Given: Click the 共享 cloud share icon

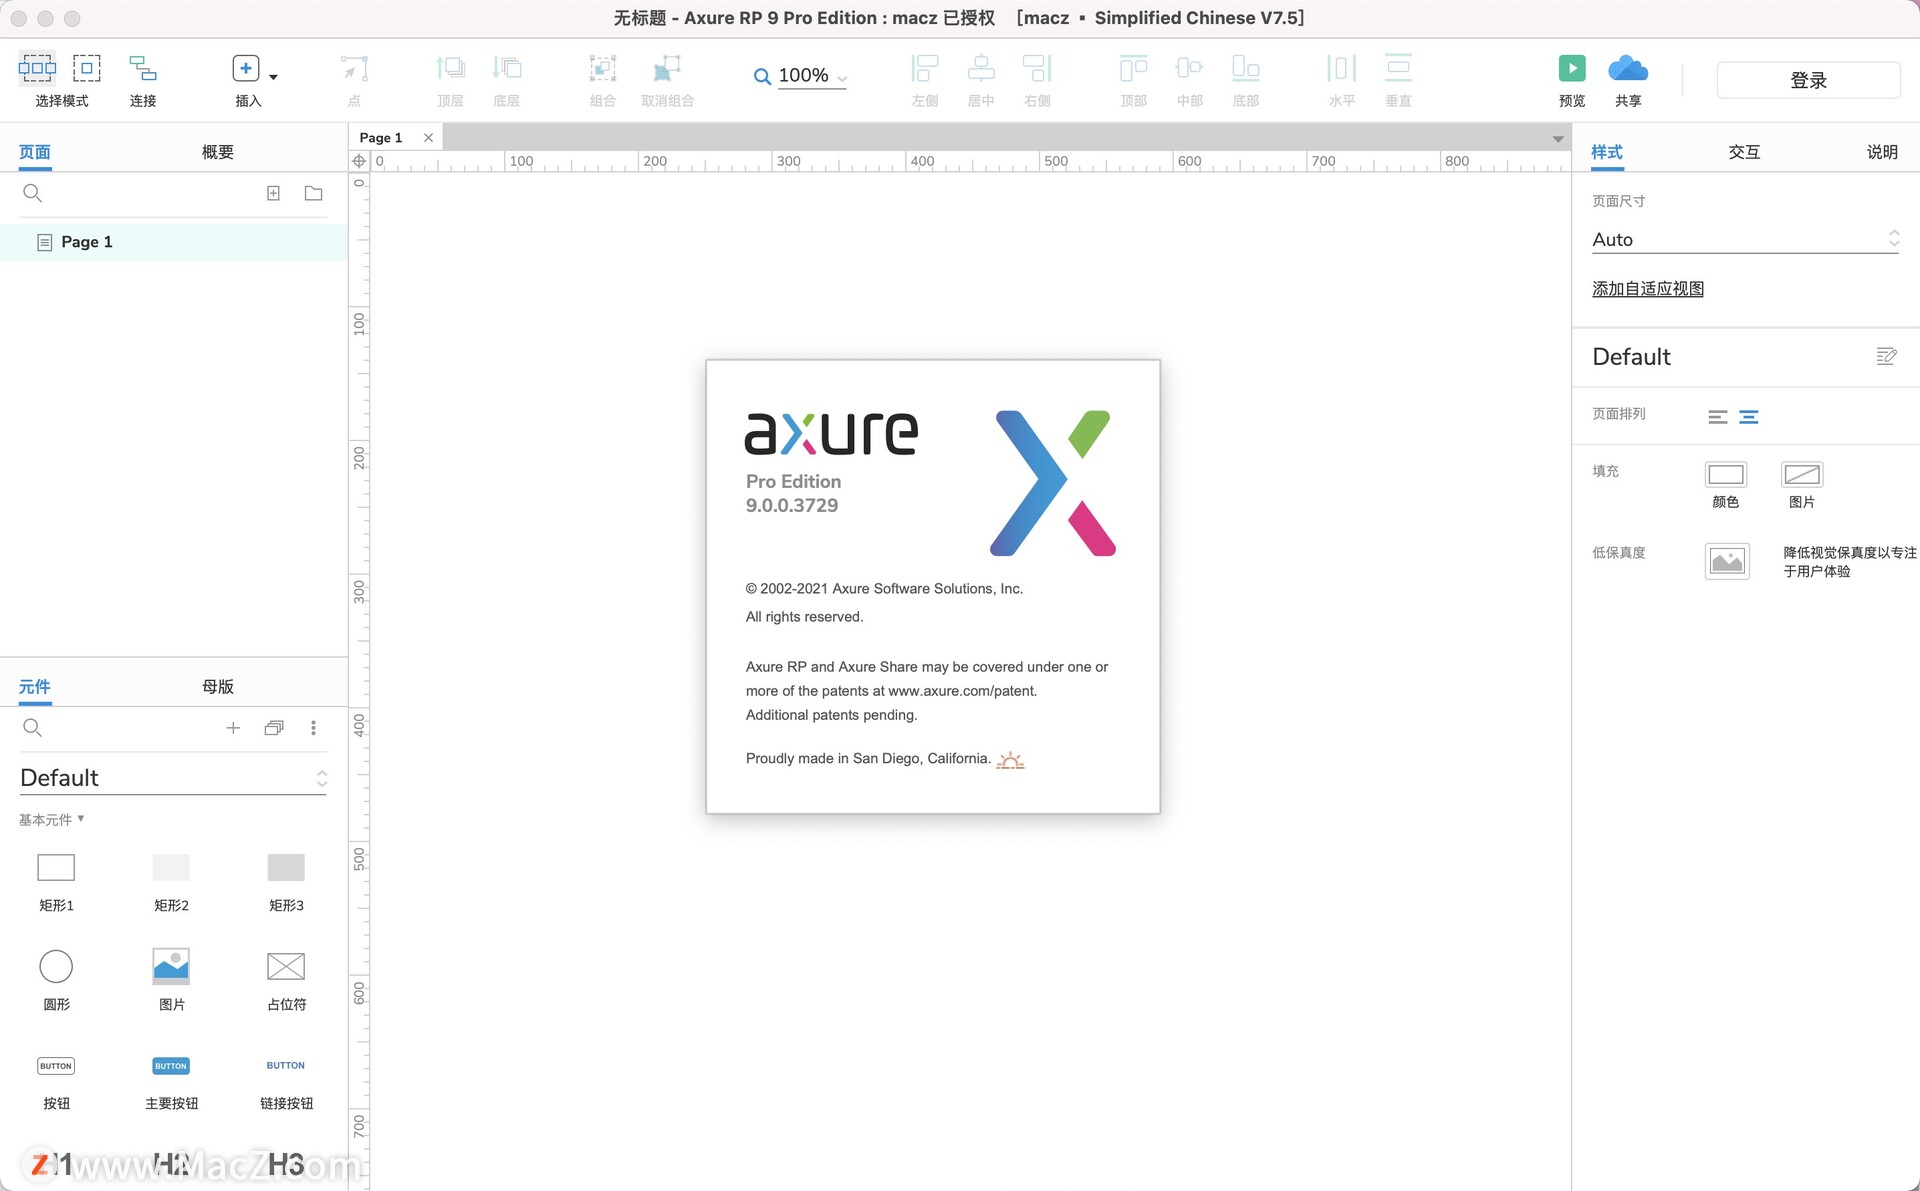Looking at the screenshot, I should click(1628, 68).
